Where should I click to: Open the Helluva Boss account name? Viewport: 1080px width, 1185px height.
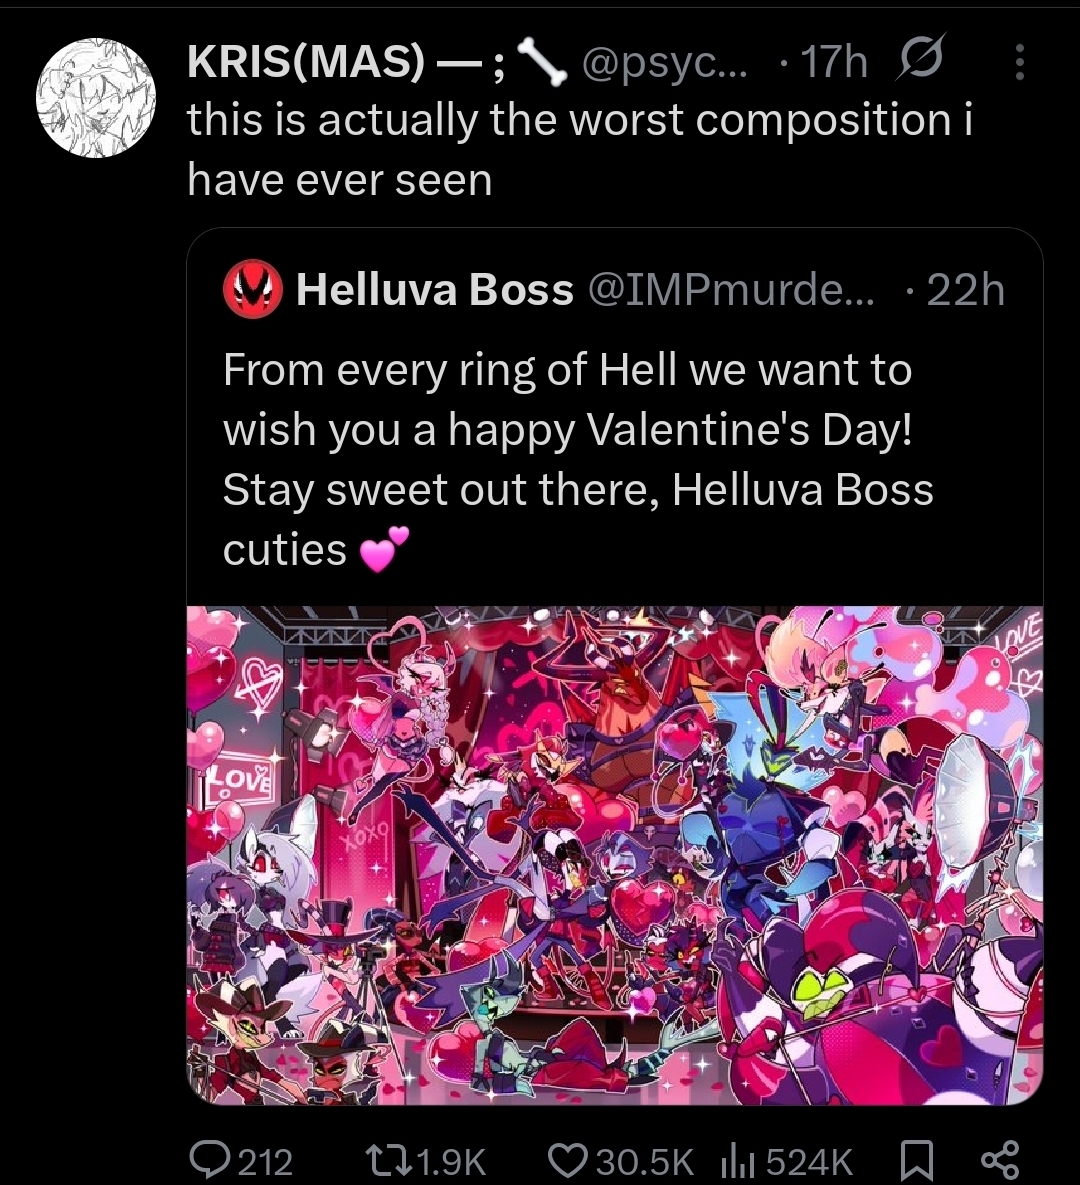tap(435, 290)
